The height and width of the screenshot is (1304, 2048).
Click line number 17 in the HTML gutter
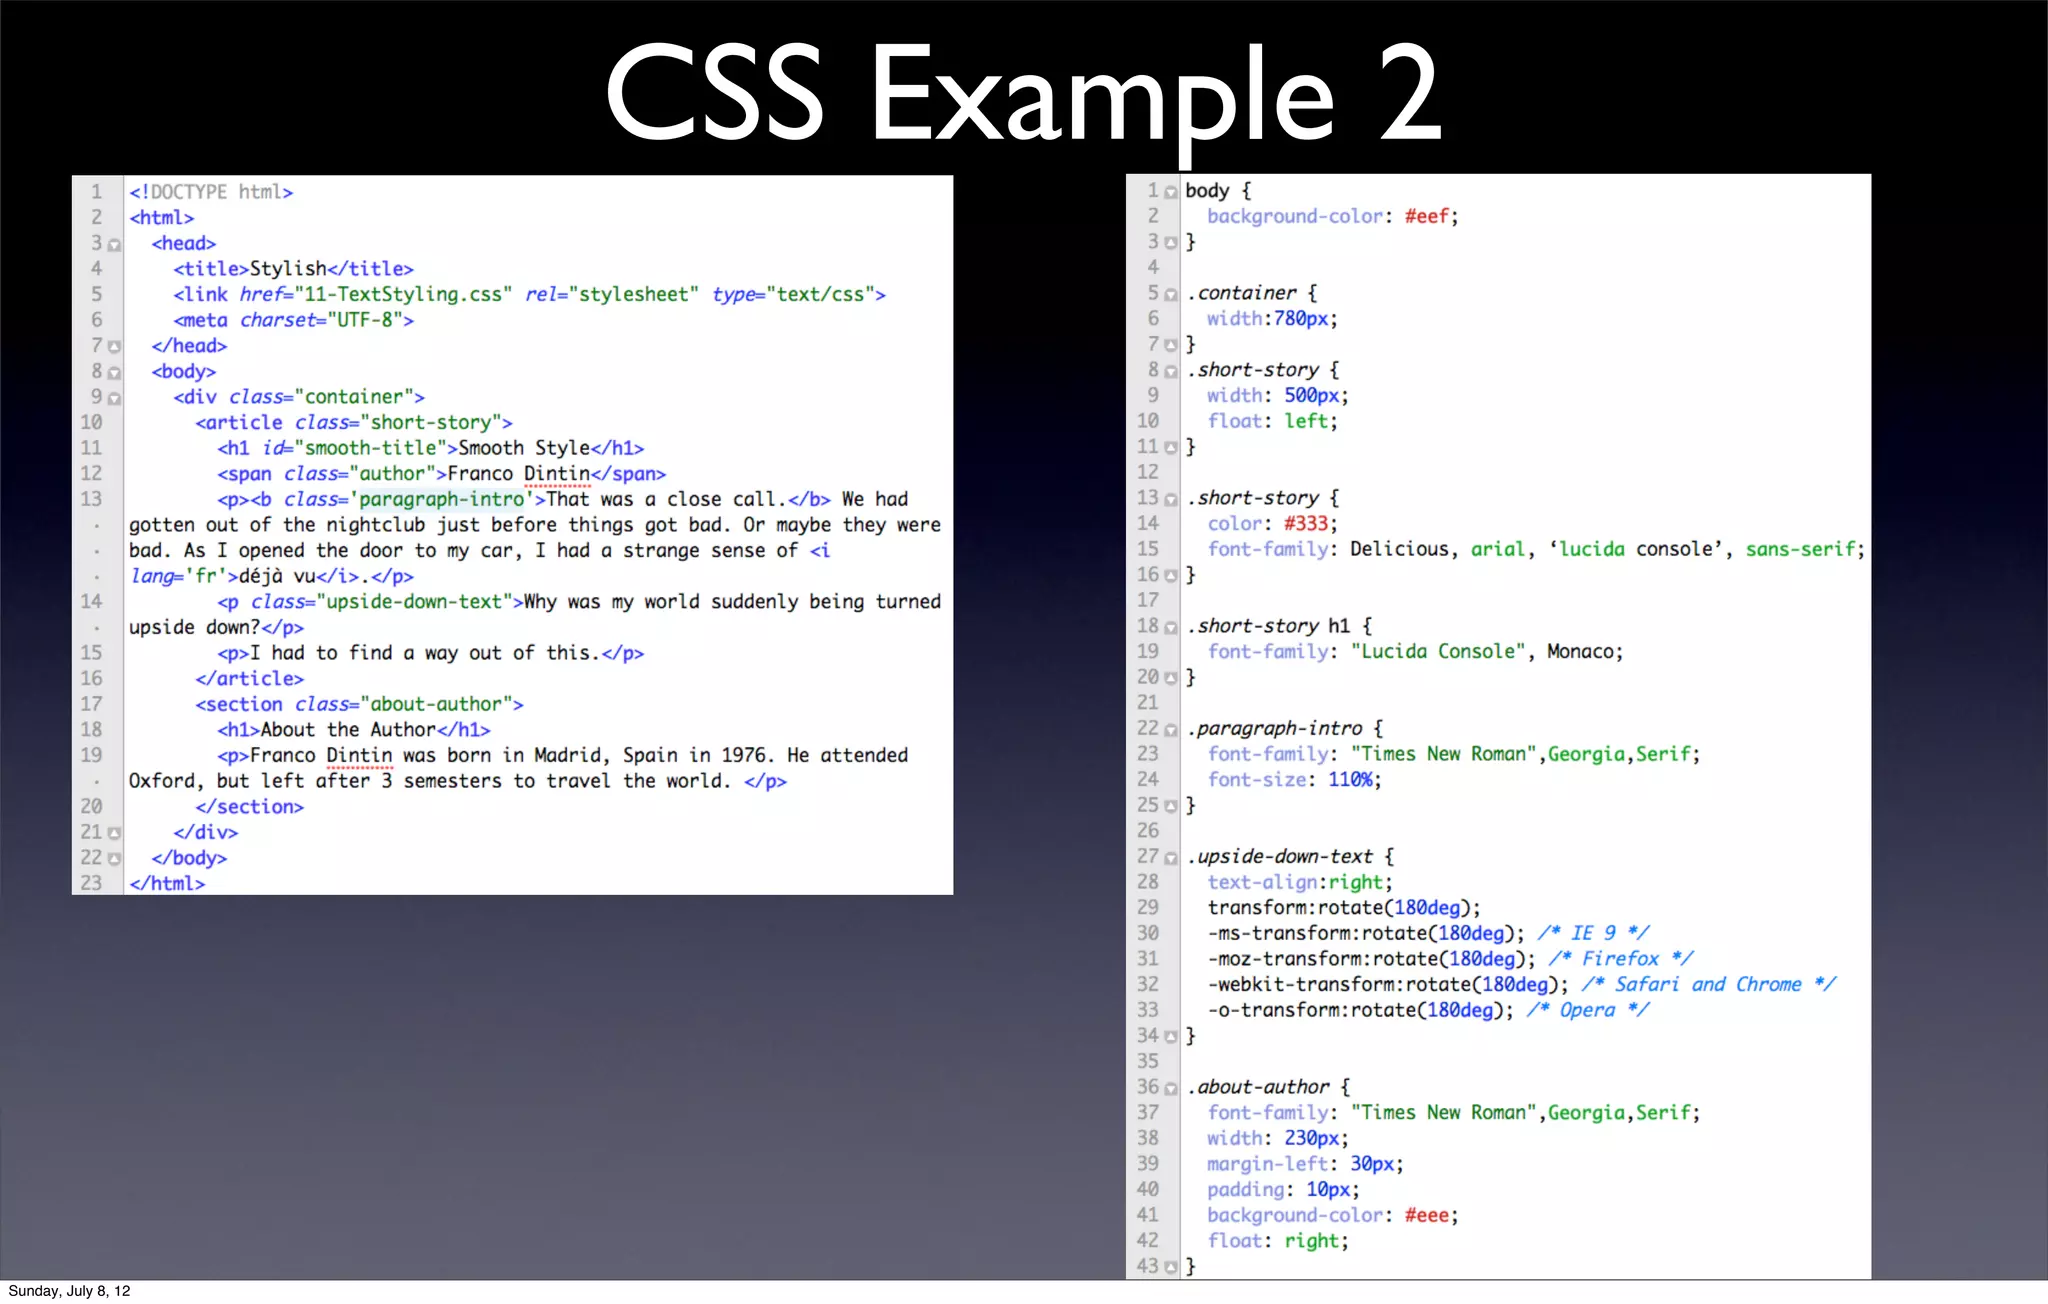[x=91, y=704]
